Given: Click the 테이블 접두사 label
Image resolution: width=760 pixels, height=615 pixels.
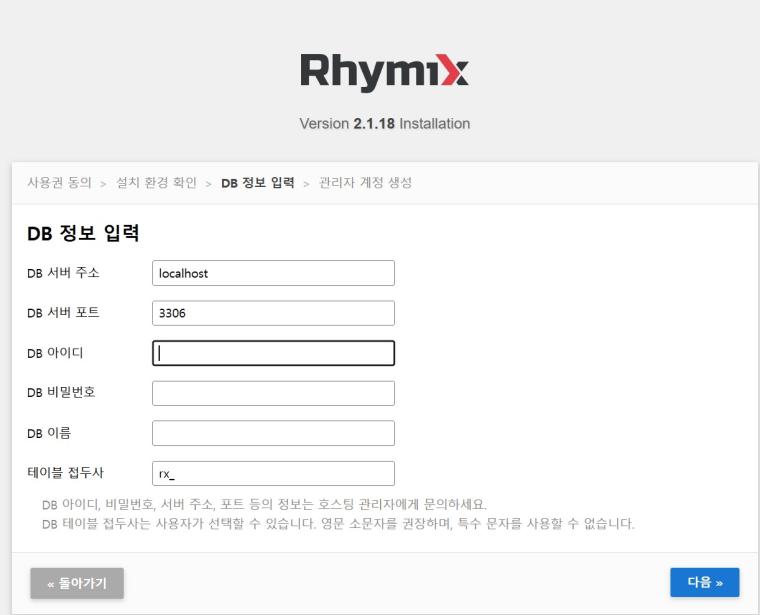Looking at the screenshot, I should pos(65,473).
